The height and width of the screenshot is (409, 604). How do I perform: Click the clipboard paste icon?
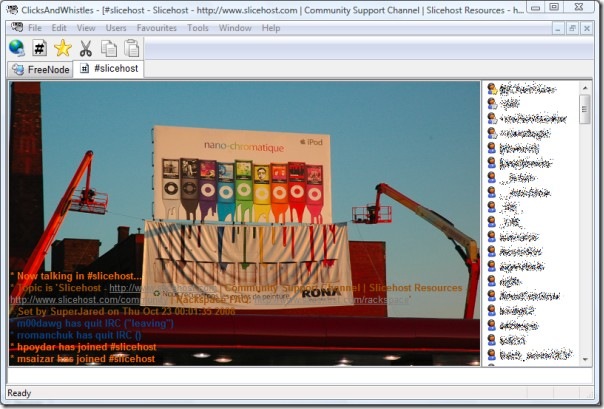coord(132,48)
